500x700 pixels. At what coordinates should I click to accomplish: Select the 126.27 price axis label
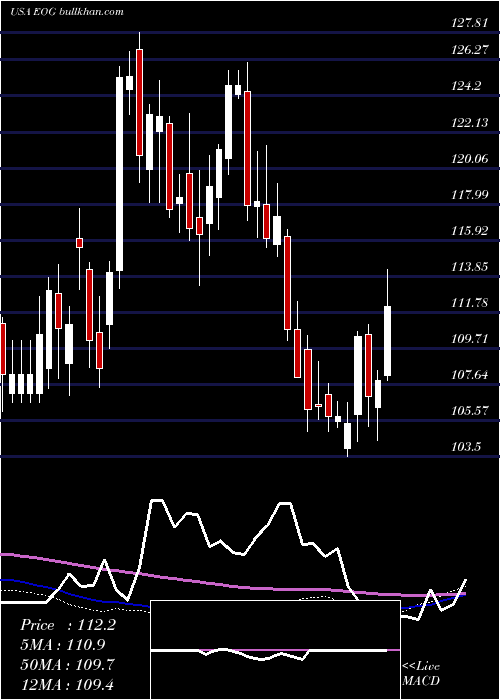click(x=469, y=50)
